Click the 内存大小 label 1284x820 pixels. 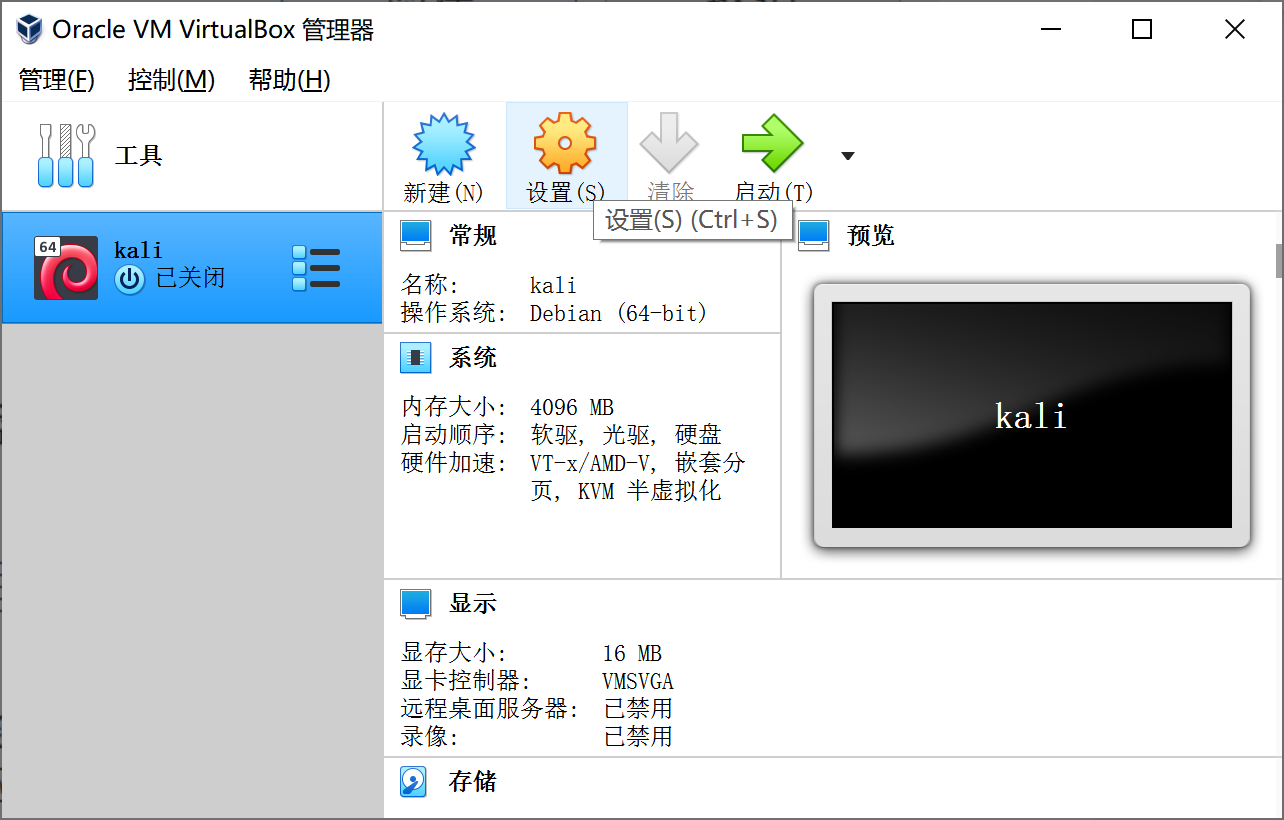click(x=454, y=408)
